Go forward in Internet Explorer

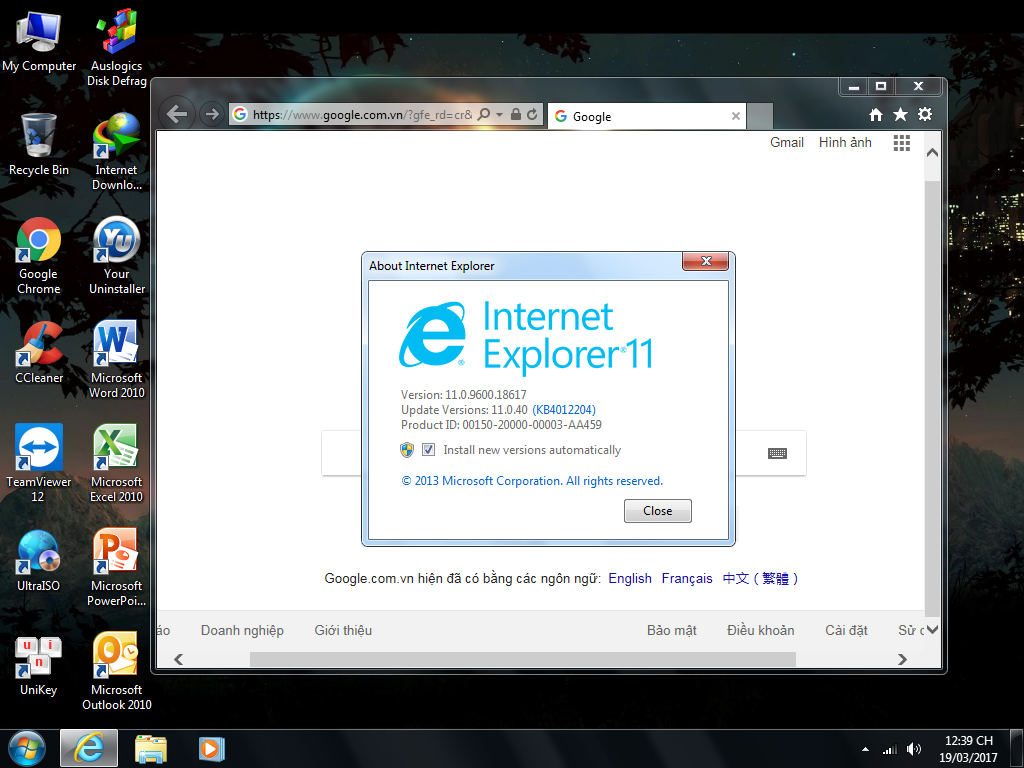[x=211, y=114]
